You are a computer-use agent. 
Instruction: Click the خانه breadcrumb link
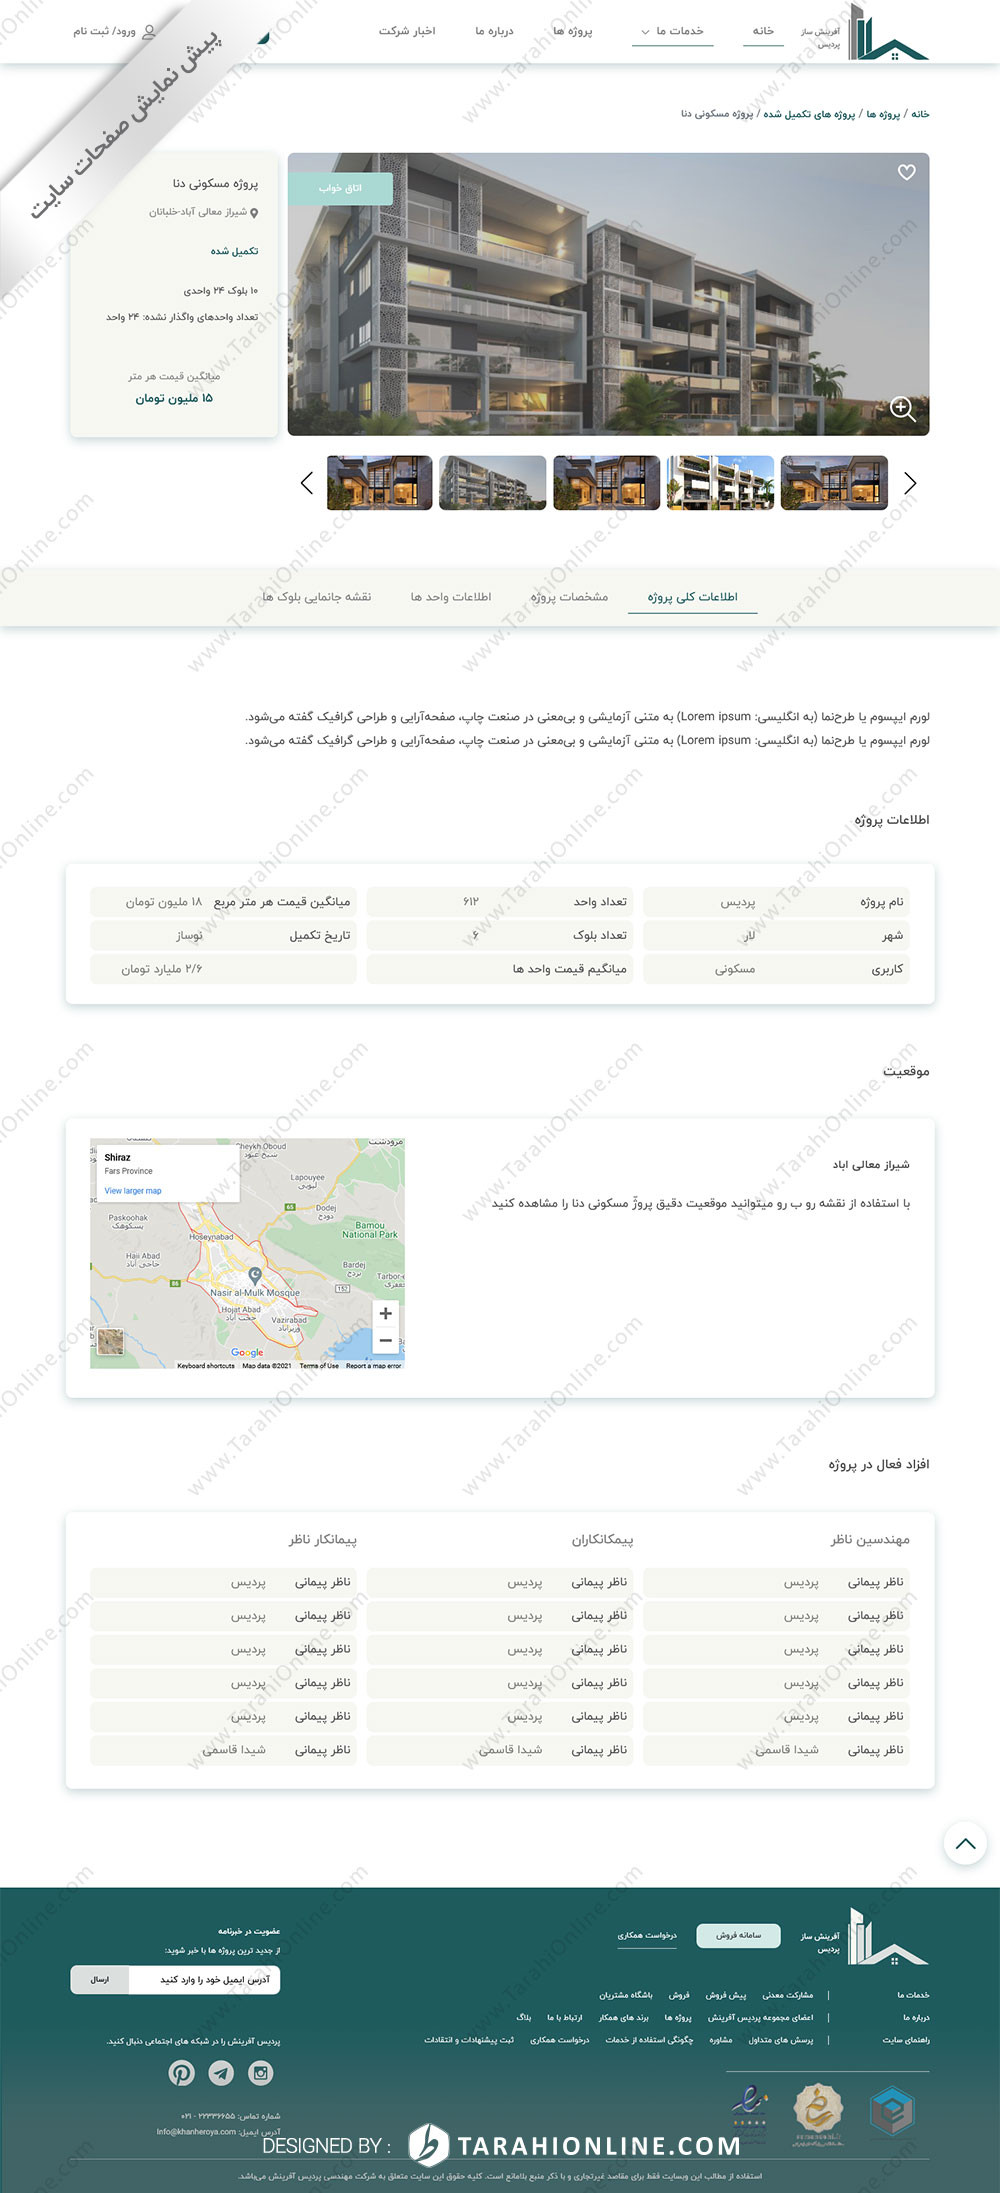coord(920,114)
